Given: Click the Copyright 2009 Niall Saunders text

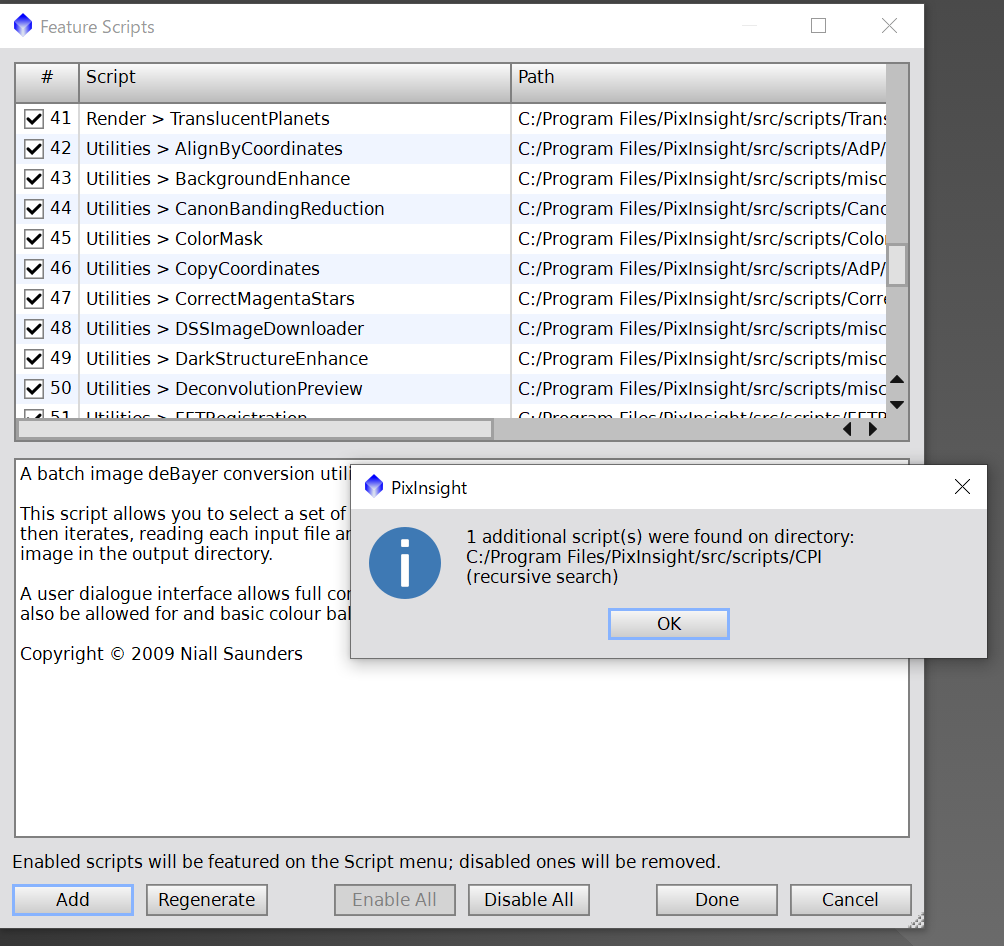Looking at the screenshot, I should (161, 654).
